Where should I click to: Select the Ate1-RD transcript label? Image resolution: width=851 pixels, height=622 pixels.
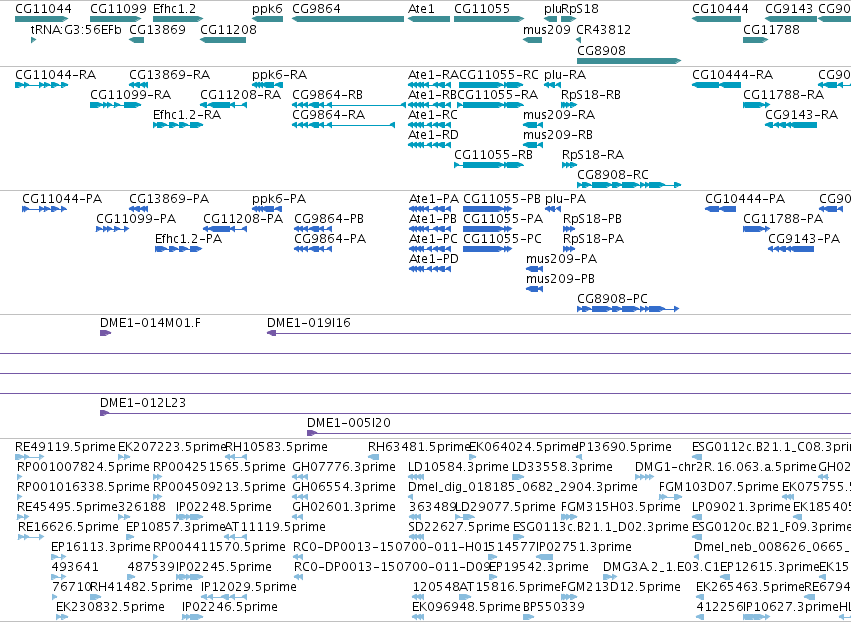click(x=433, y=135)
